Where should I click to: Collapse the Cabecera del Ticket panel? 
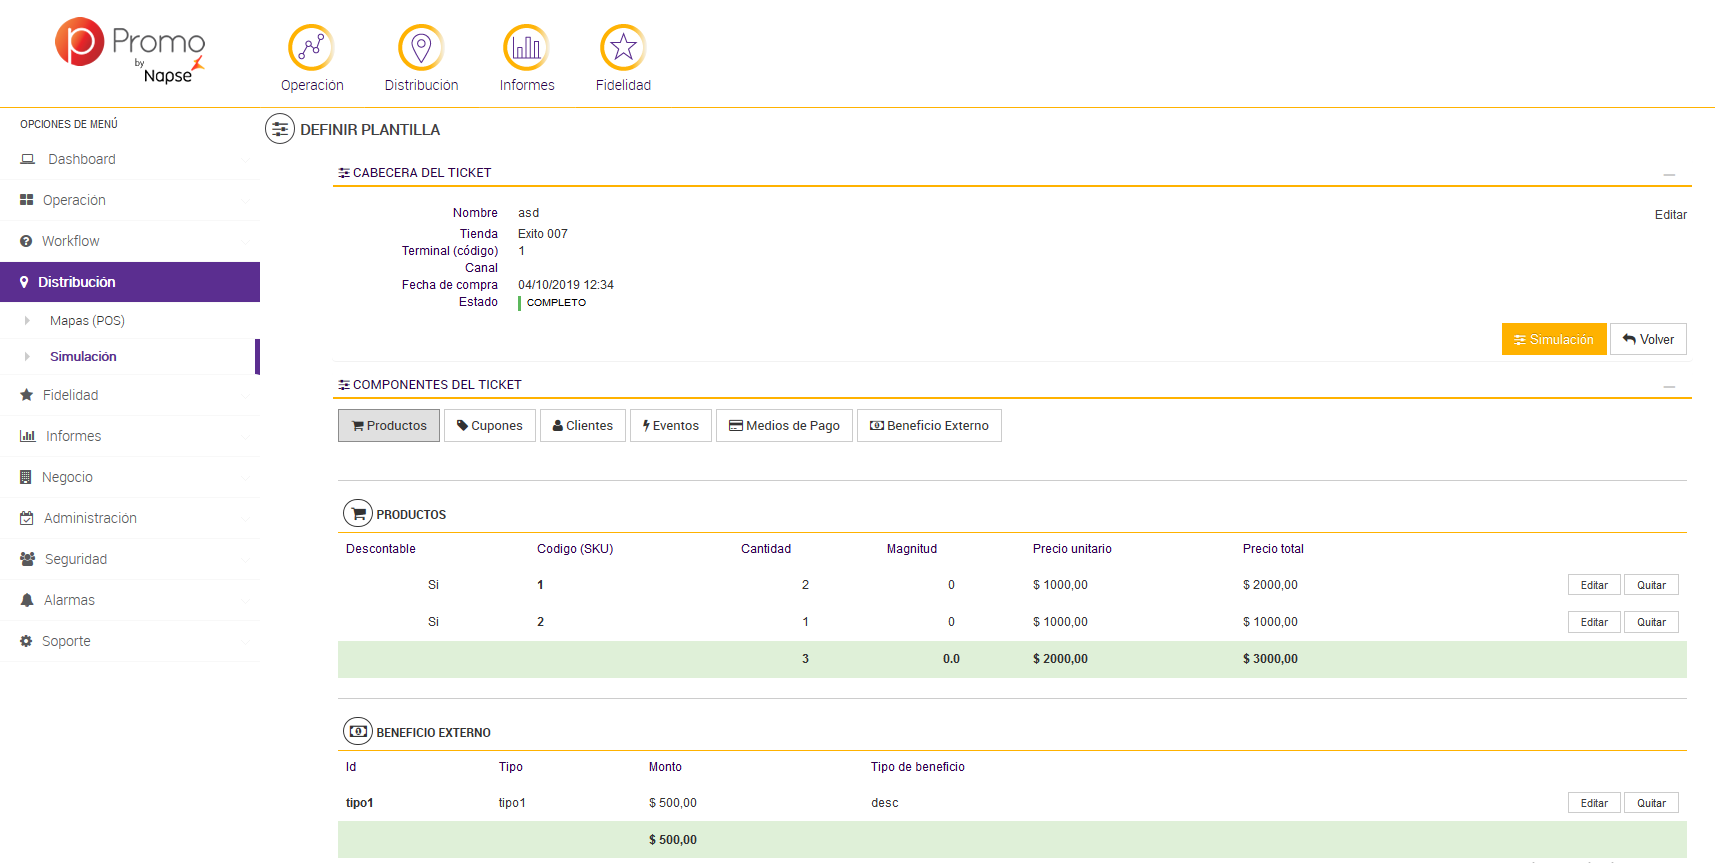click(1669, 174)
